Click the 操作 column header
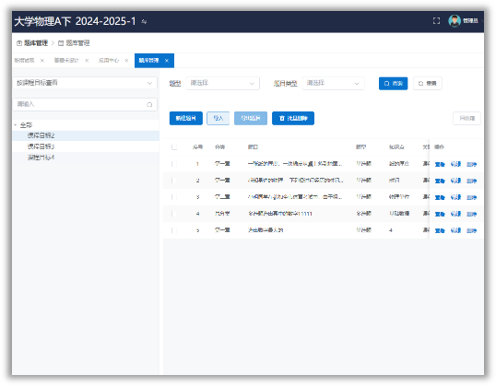The width and height of the screenshot is (496, 386). point(439,147)
